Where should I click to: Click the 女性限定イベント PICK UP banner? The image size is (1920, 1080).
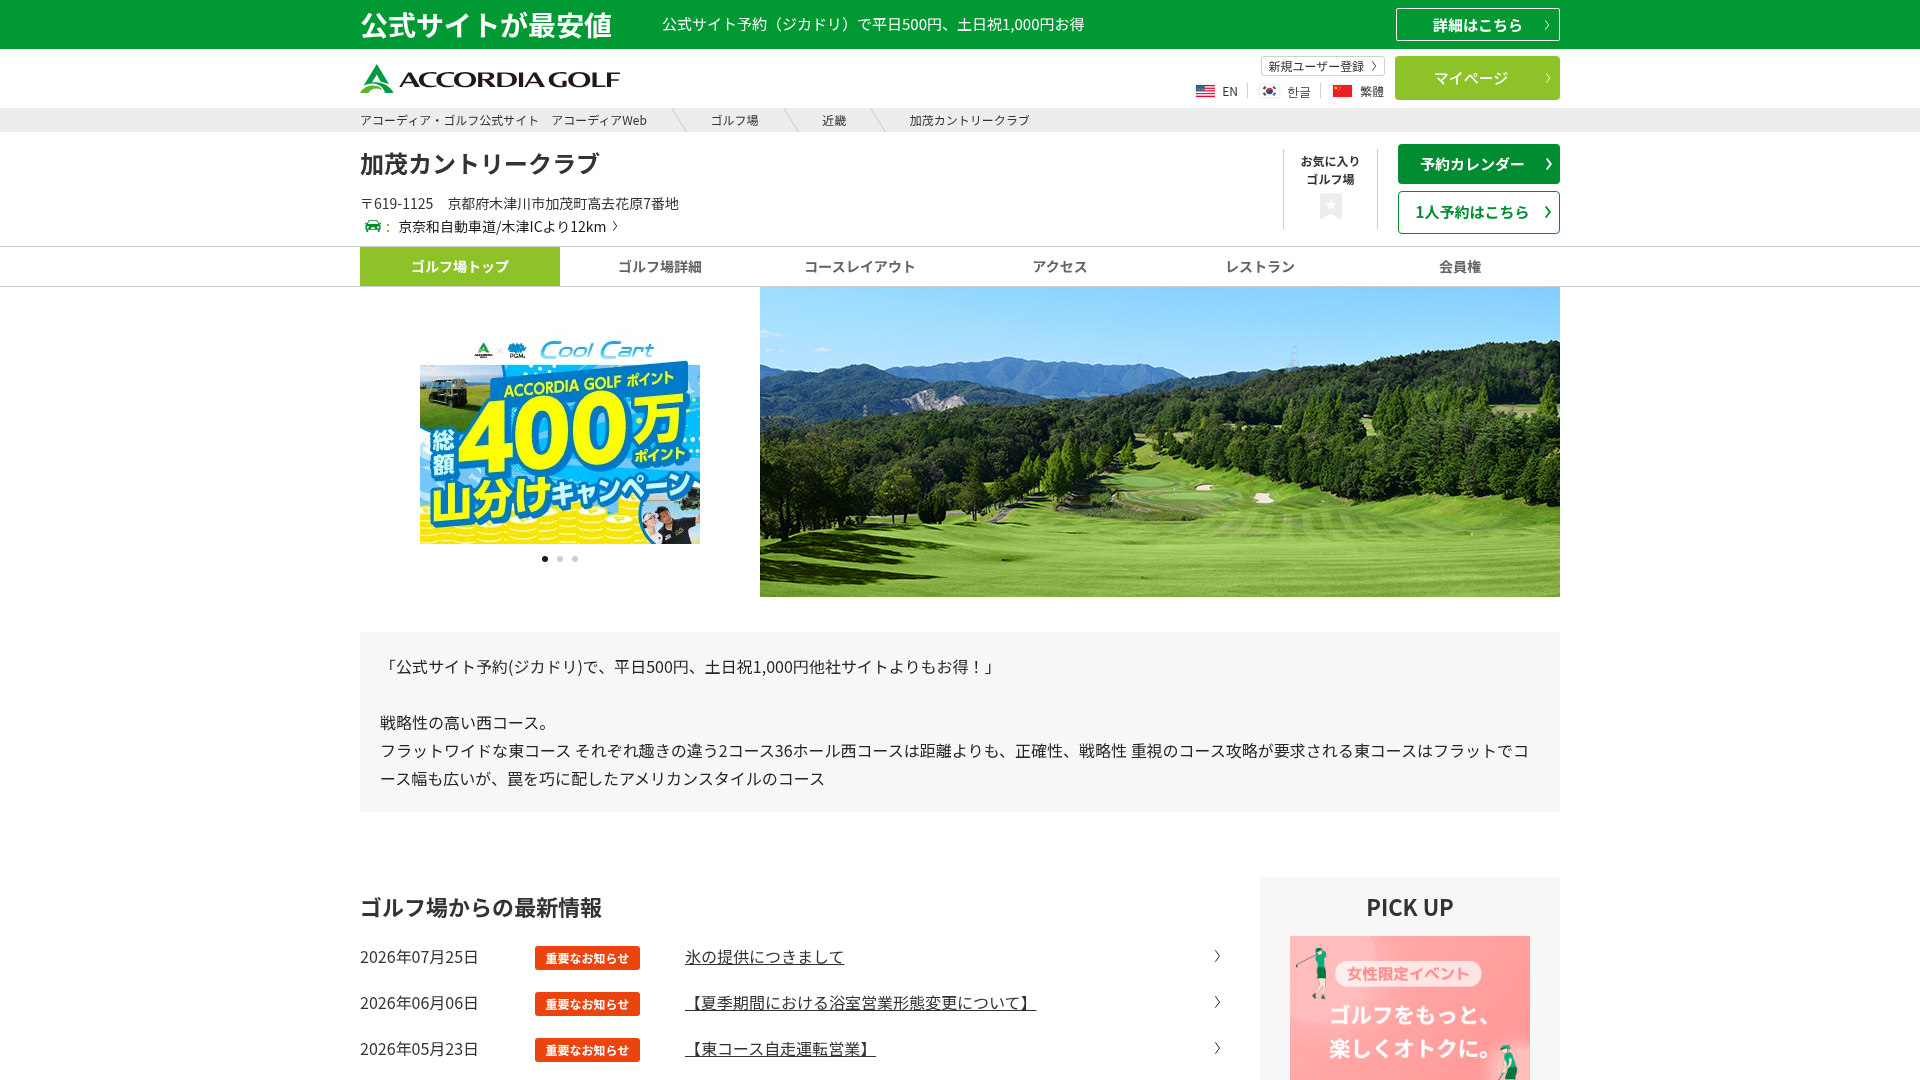1410,1008
